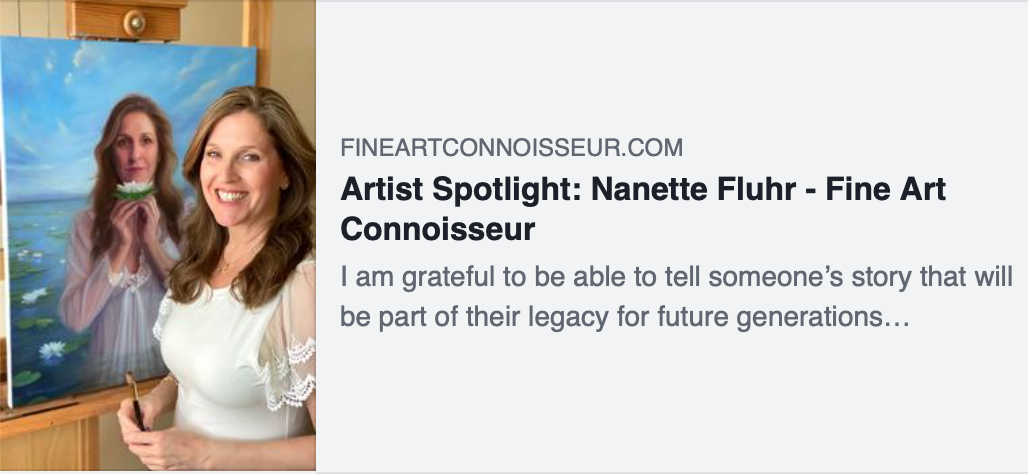The width and height of the screenshot is (1028, 476).
Task: Click the white lotus flower in the painting
Action: tap(136, 188)
